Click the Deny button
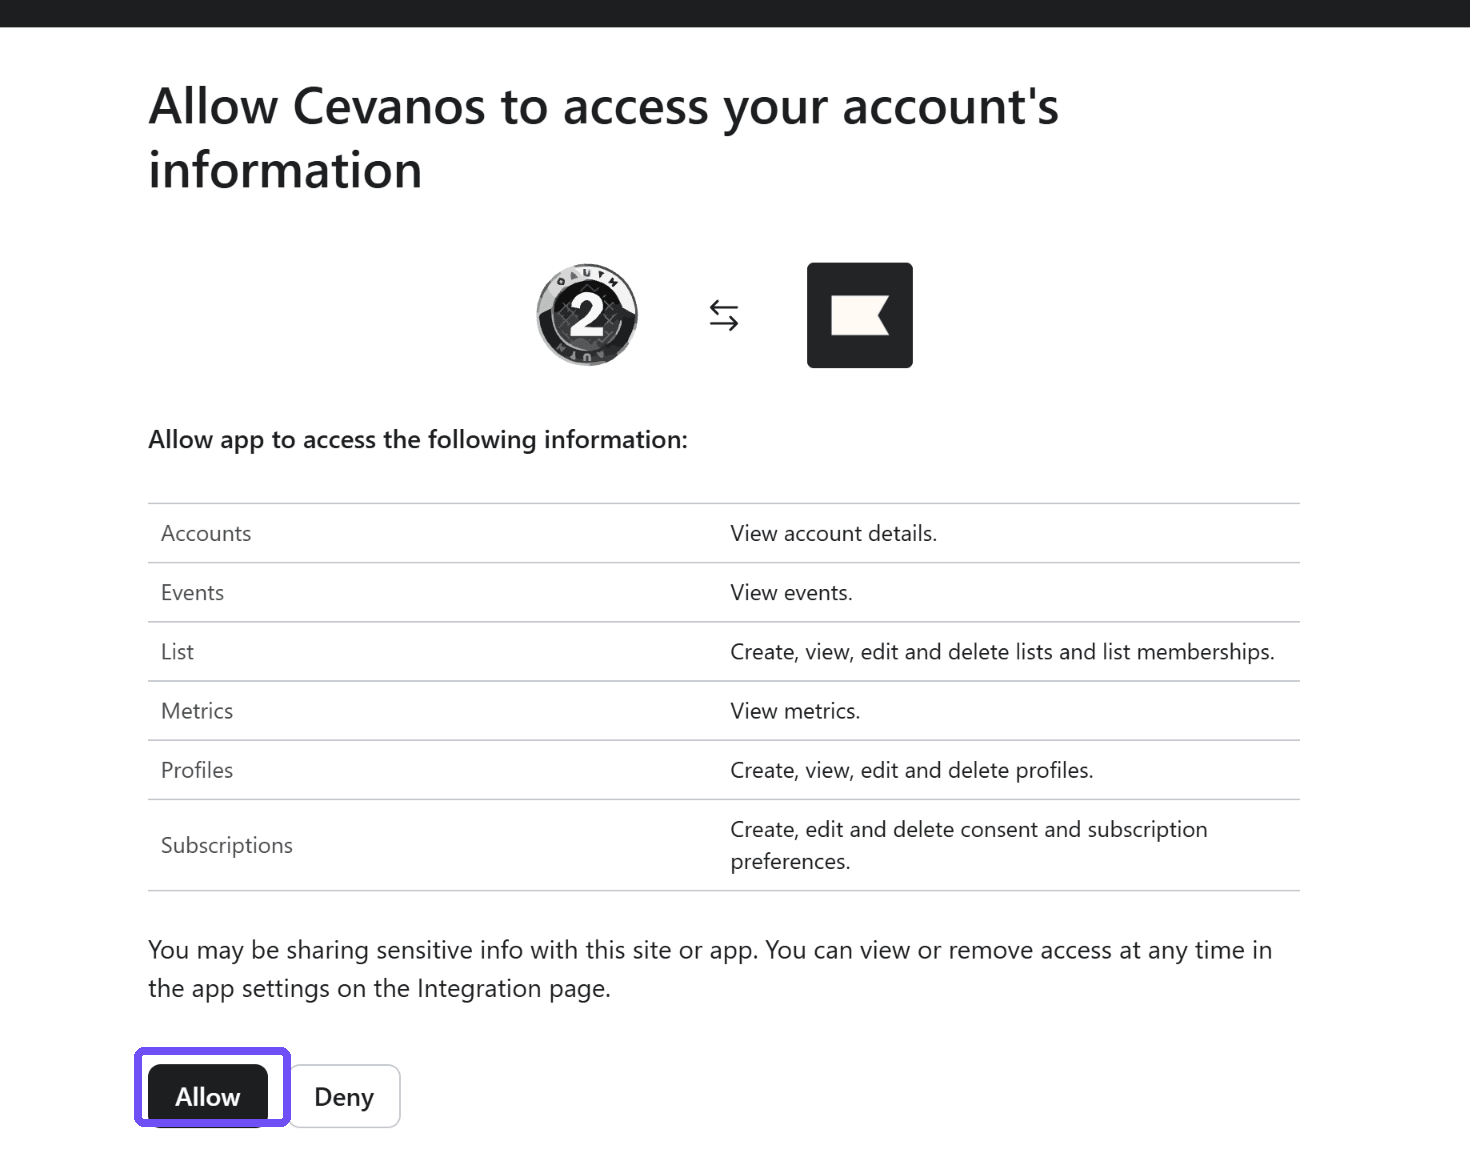Viewport: 1470px width, 1175px height. [344, 1096]
